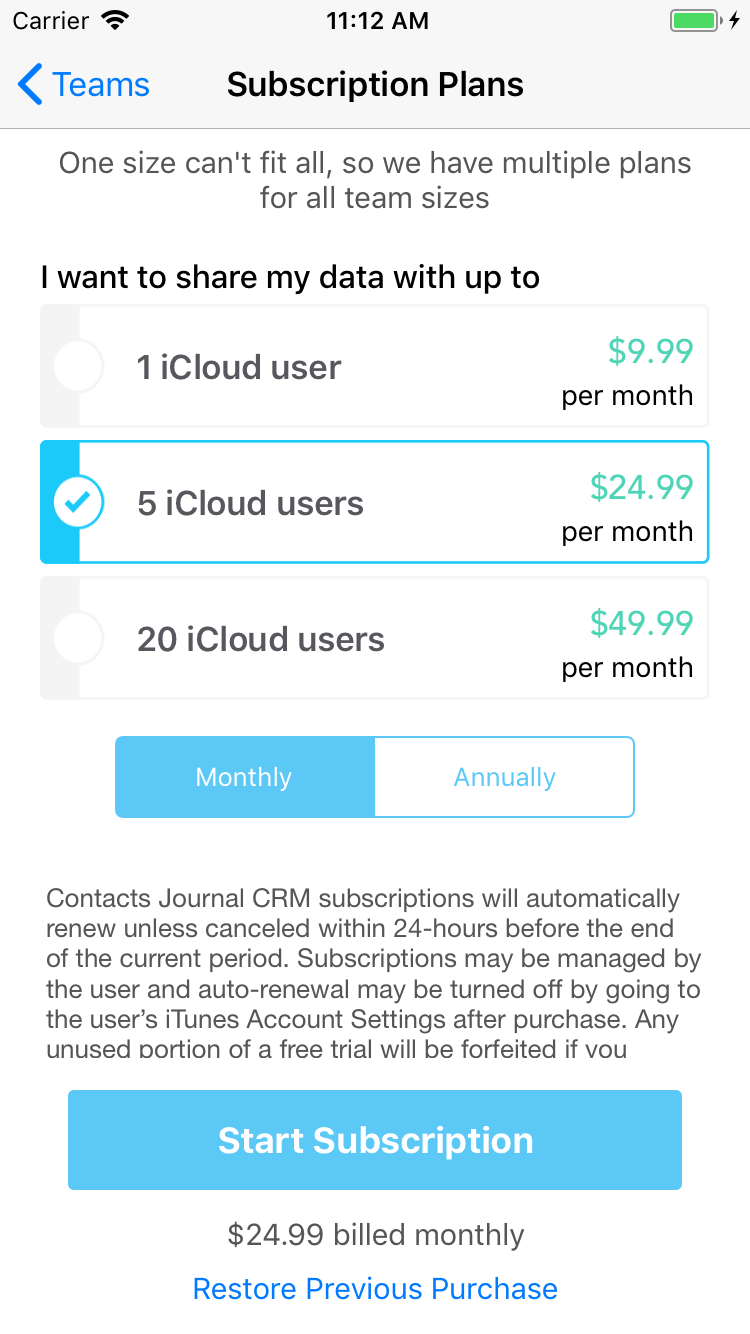Tap the Subscription Plans title
750x1334 pixels.
[375, 85]
